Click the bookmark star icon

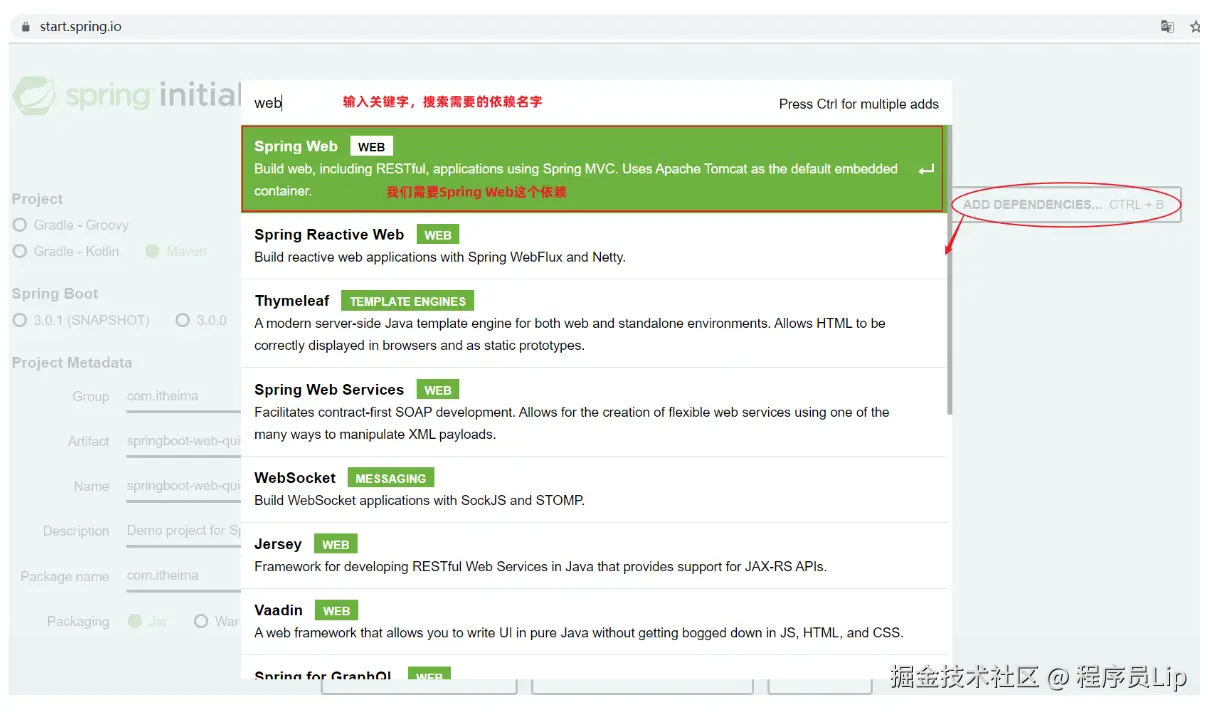point(1195,27)
